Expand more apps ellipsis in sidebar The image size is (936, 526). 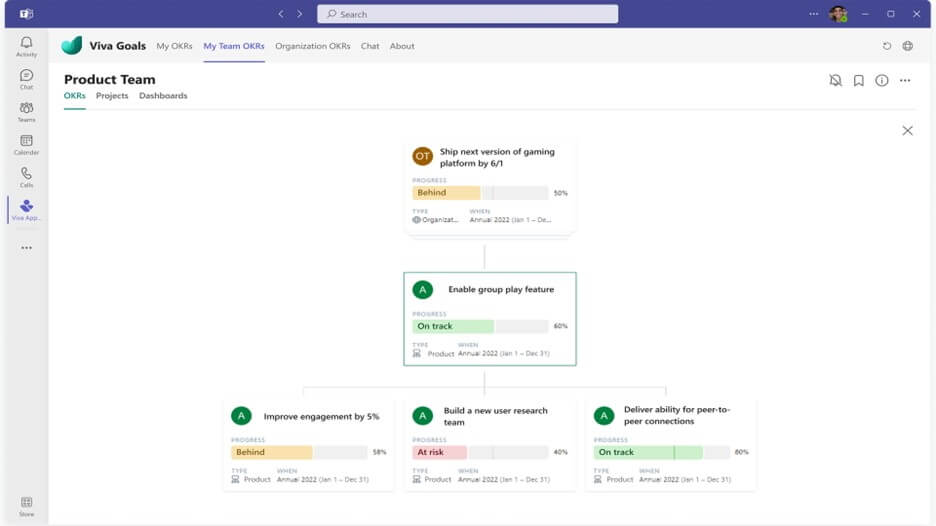[x=26, y=248]
